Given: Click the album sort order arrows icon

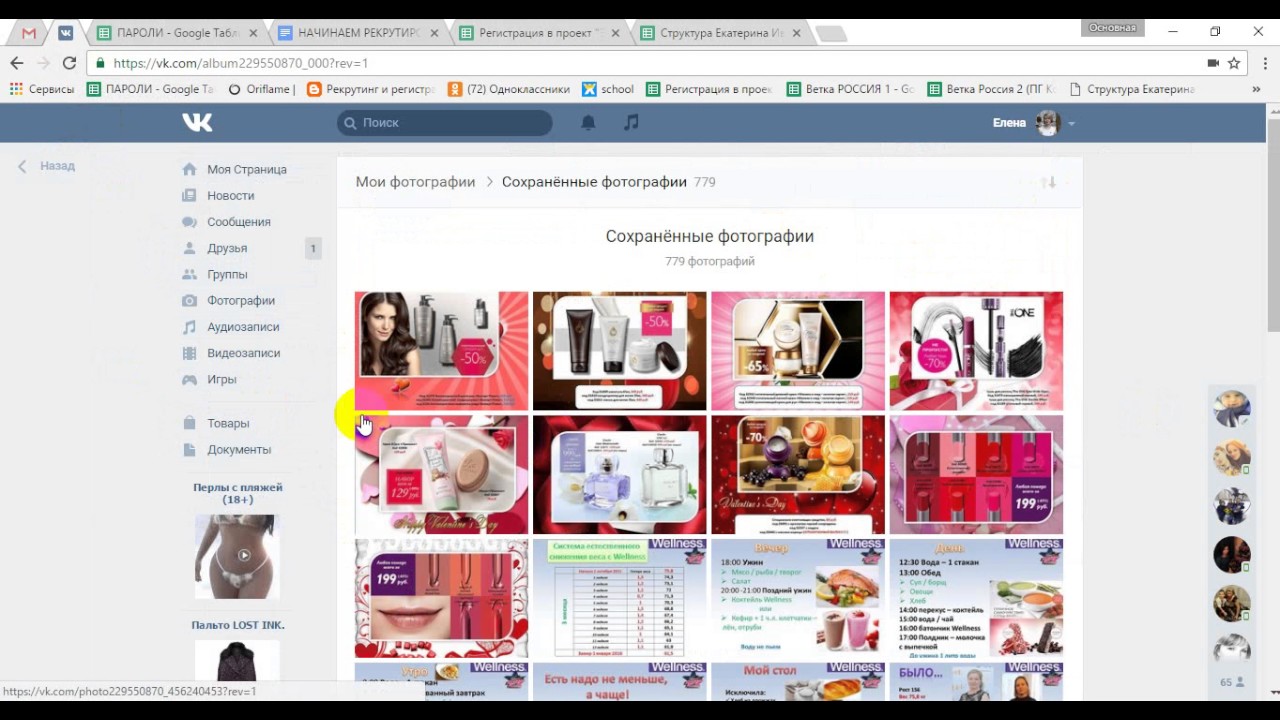Looking at the screenshot, I should coord(1048,182).
